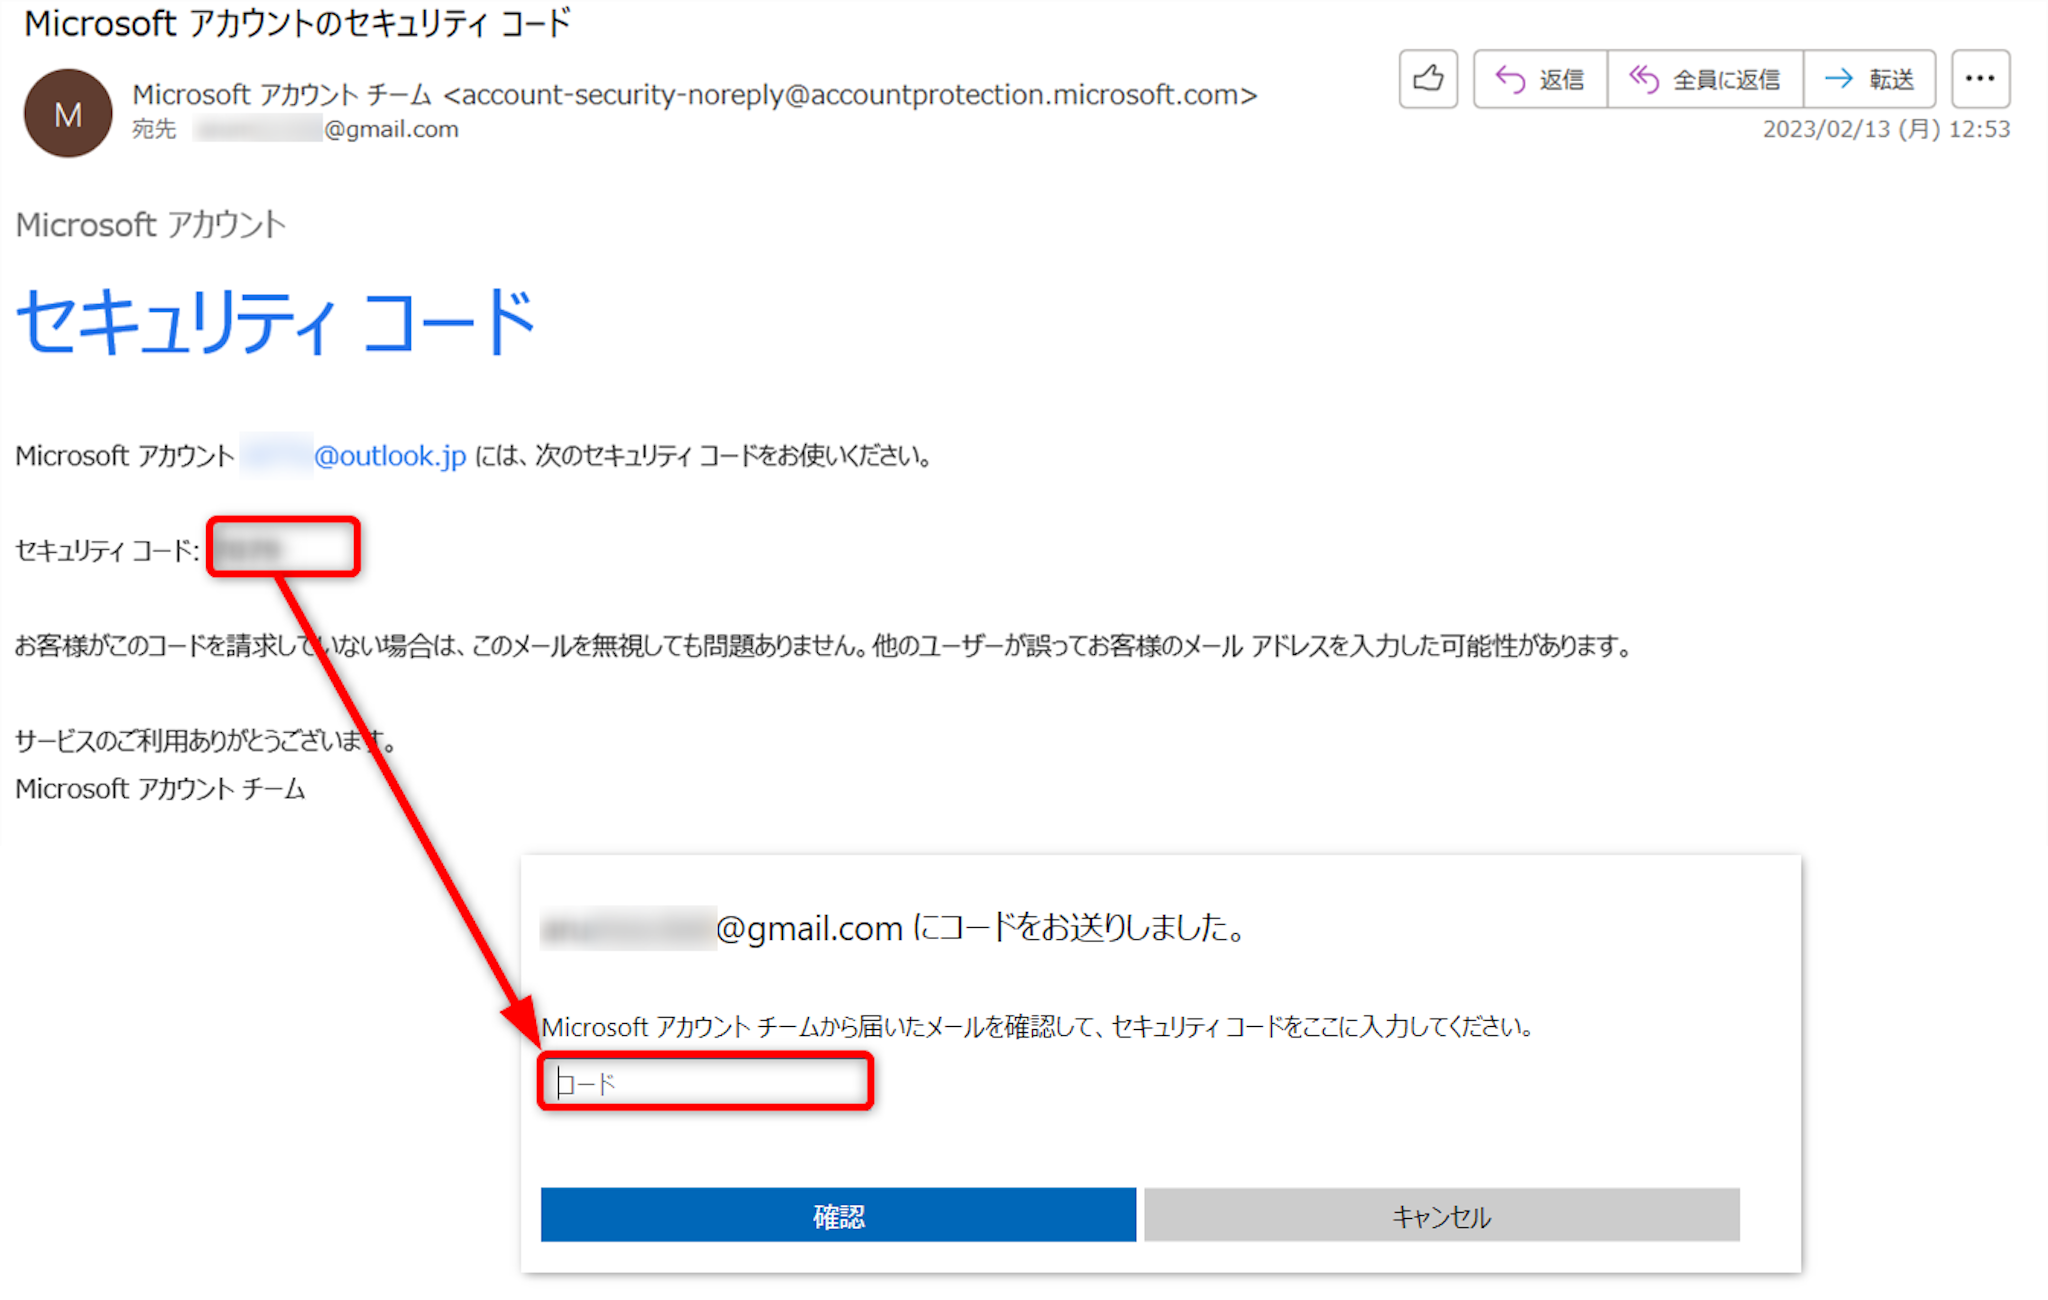Click the thumbs-up like icon

(x=1427, y=78)
